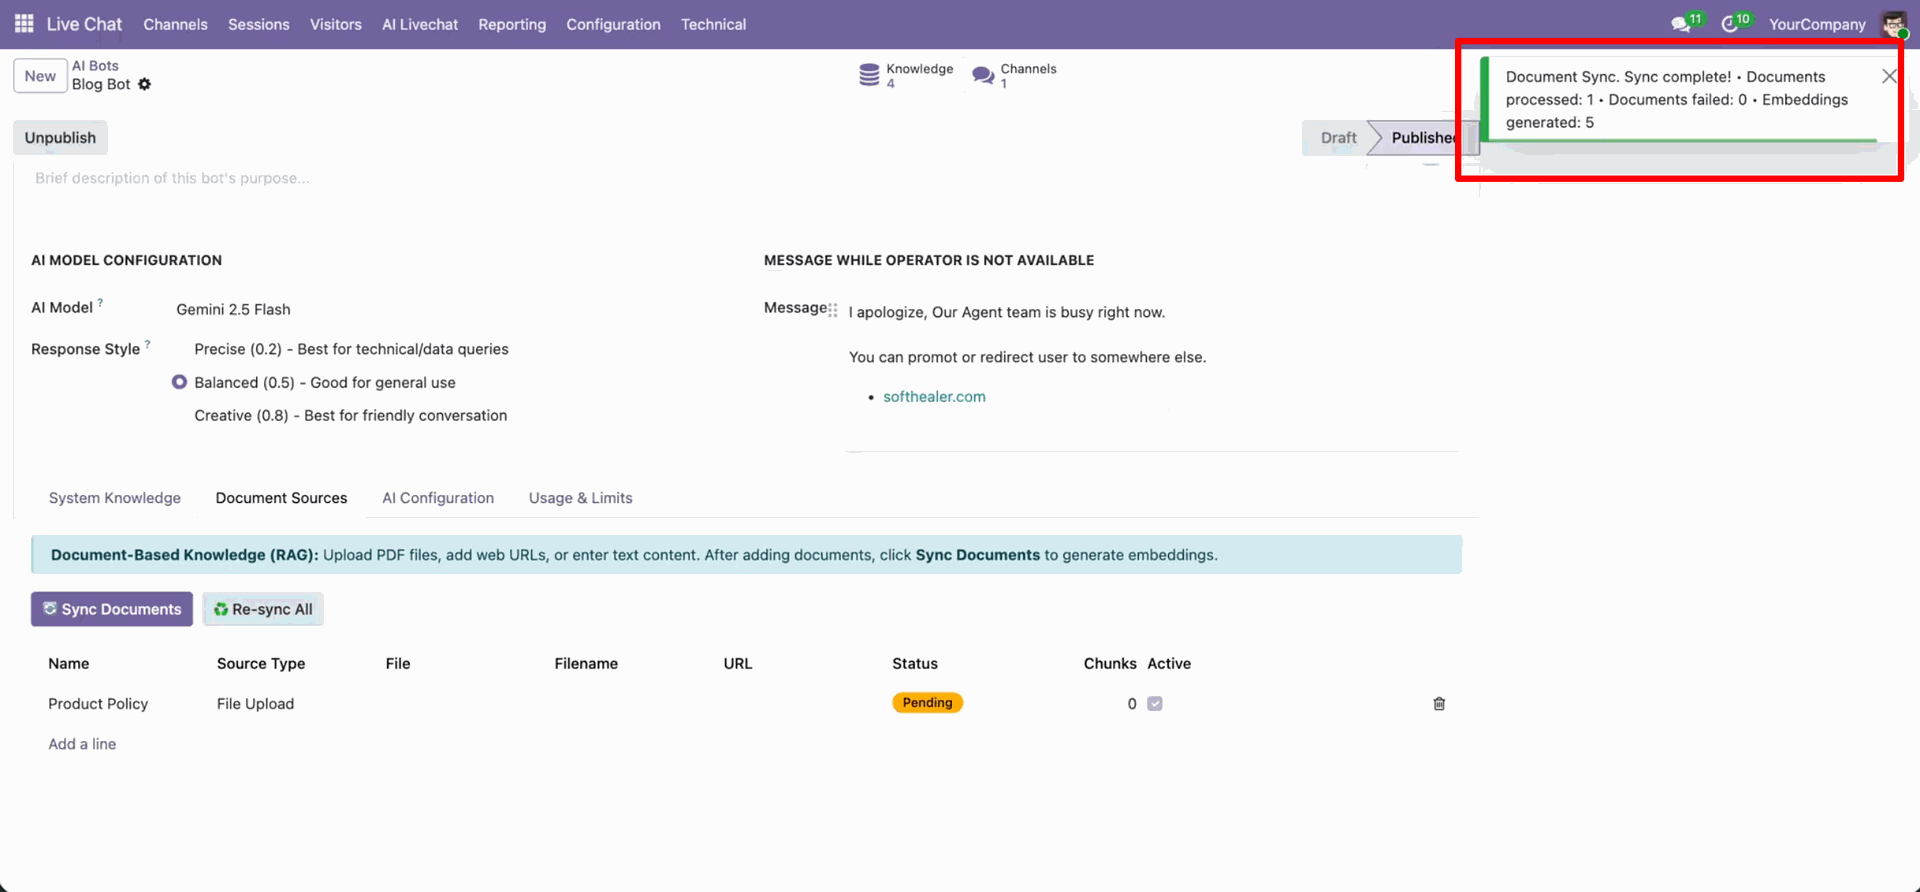
Task: Open the activities clock icon
Action: pyautogui.click(x=1729, y=24)
